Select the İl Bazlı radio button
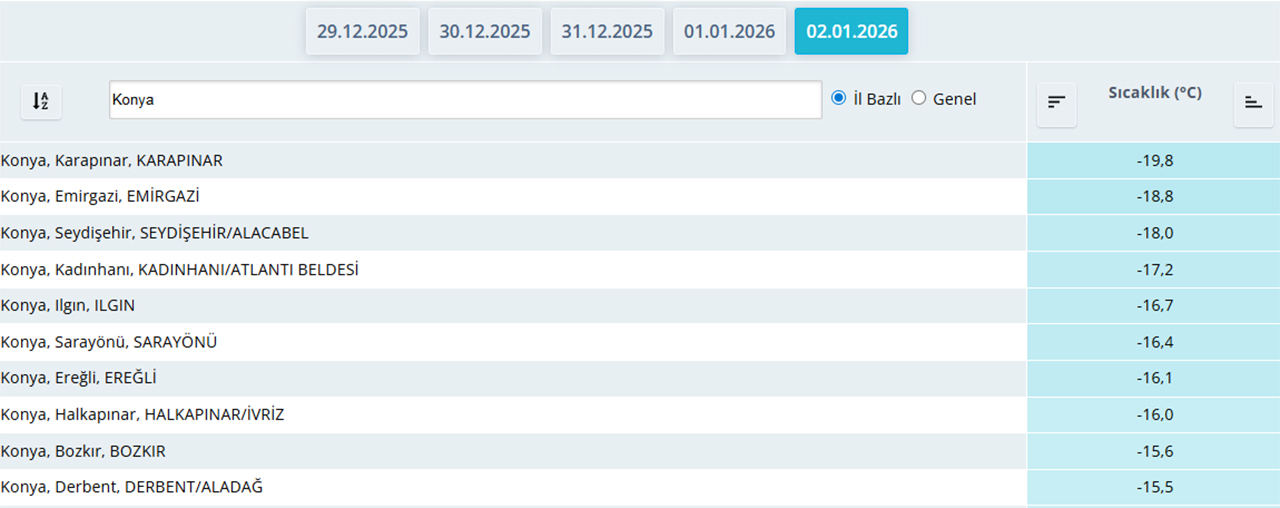The image size is (1280, 508). (x=839, y=98)
